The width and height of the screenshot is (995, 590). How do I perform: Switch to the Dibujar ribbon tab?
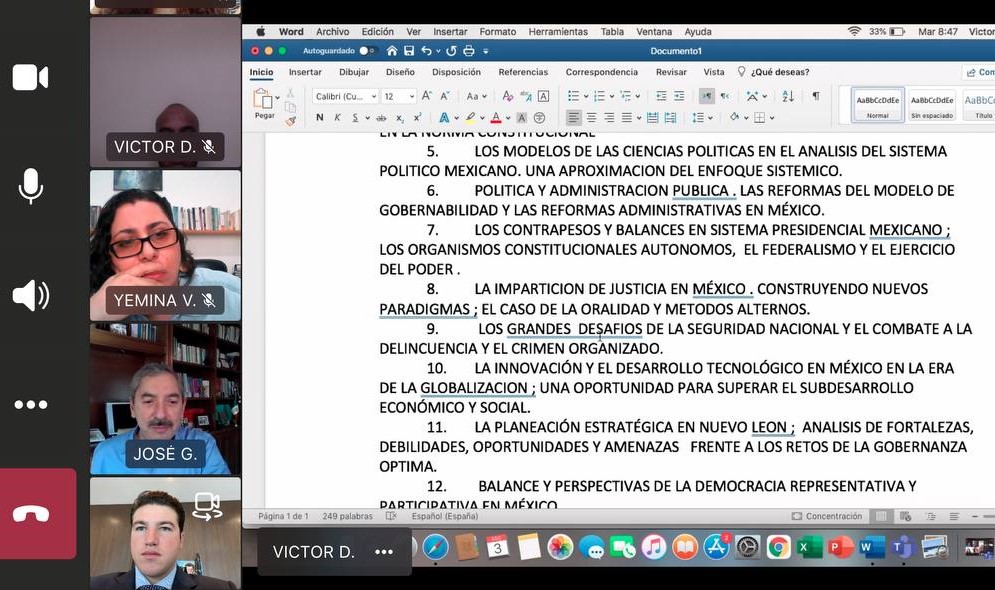tap(354, 72)
